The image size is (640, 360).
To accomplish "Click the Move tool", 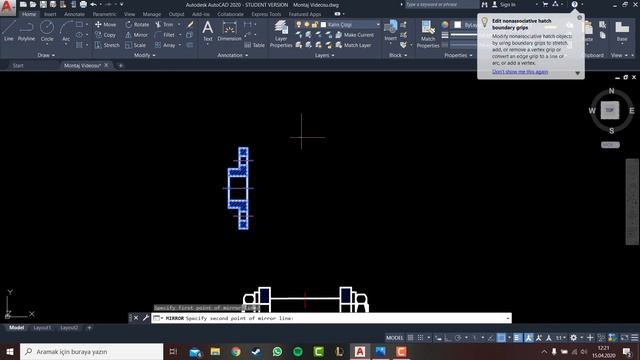I will [x=106, y=24].
